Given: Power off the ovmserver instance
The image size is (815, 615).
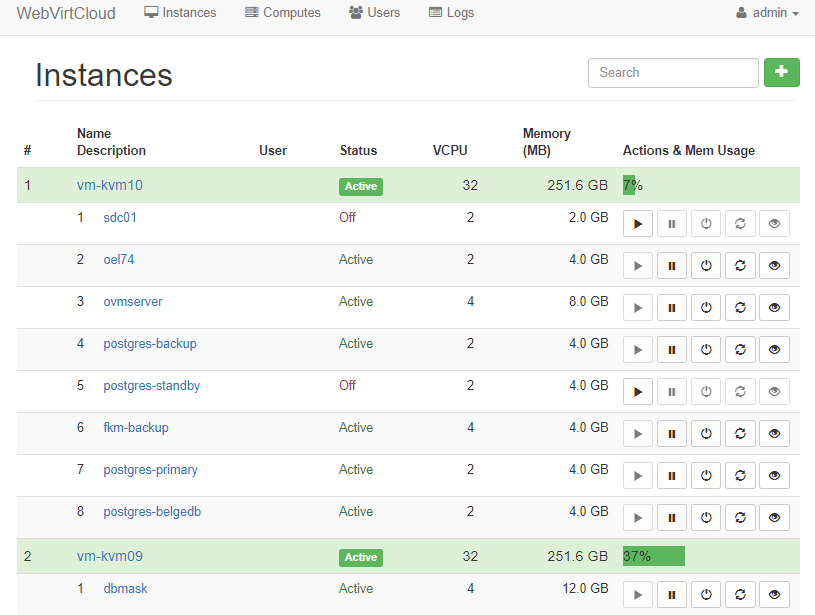Looking at the screenshot, I should tap(705, 307).
